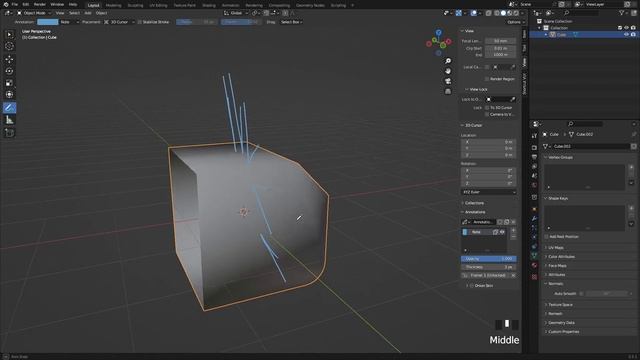Image resolution: width=640 pixels, height=360 pixels.
Task: Toggle Stabilize Stroke checkbox
Action: [x=140, y=22]
